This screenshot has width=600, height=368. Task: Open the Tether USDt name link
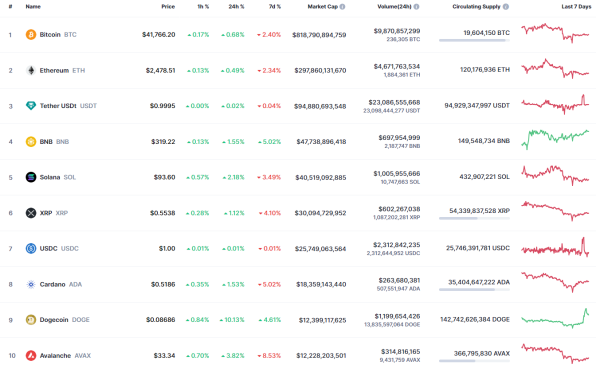pos(68,106)
